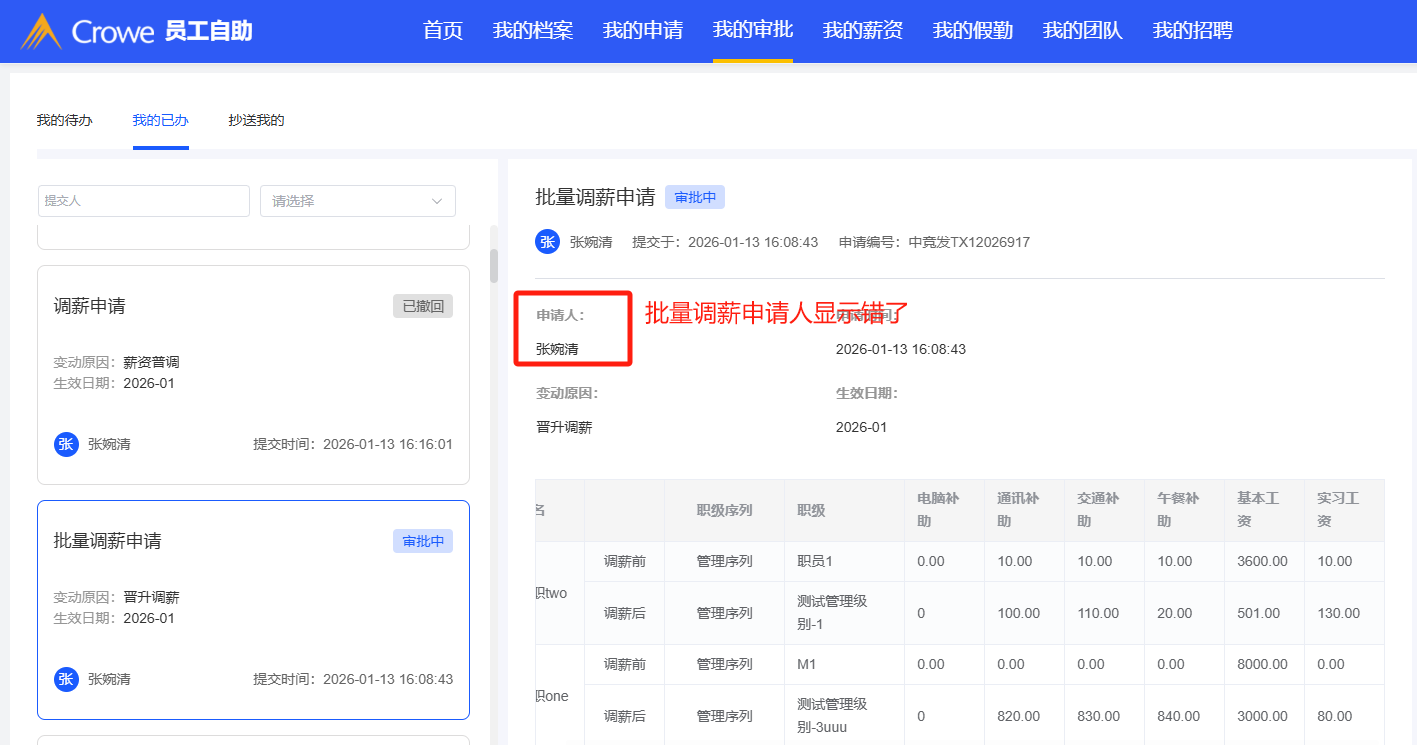Go to 我的假勤 in navigation
Viewport: 1417px width, 745px height.
point(972,30)
